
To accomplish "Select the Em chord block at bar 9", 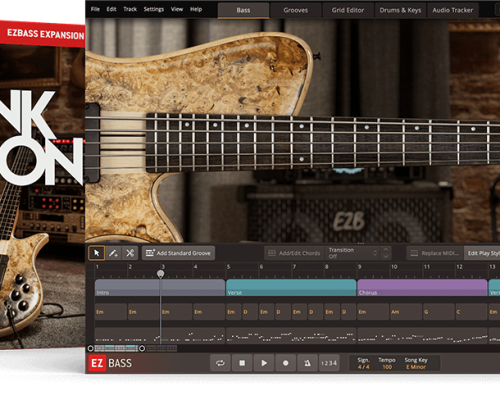I will (x=373, y=312).
